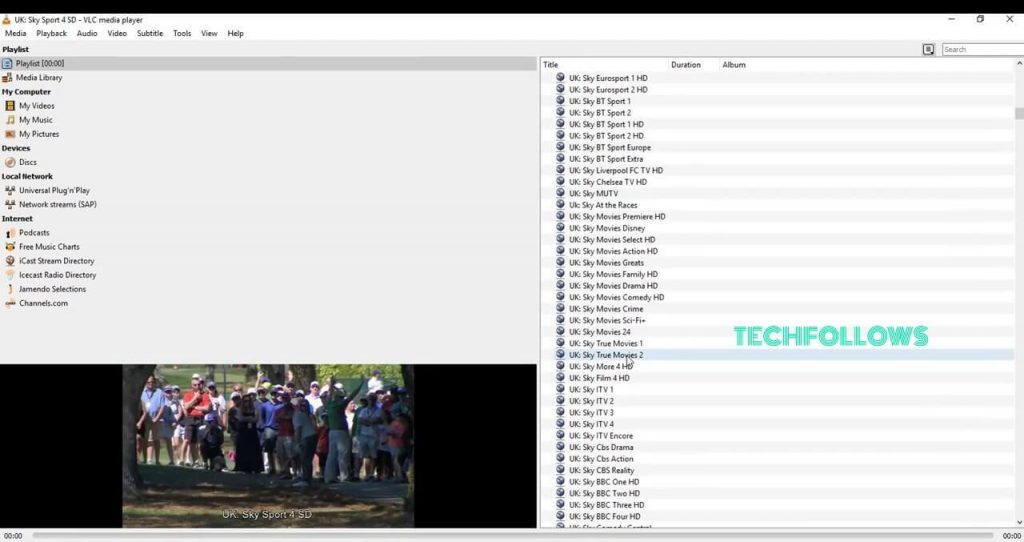Click the playlist scrollbar up arrow
Image resolution: width=1024 pixels, height=542 pixels.
pyautogui.click(x=1019, y=64)
